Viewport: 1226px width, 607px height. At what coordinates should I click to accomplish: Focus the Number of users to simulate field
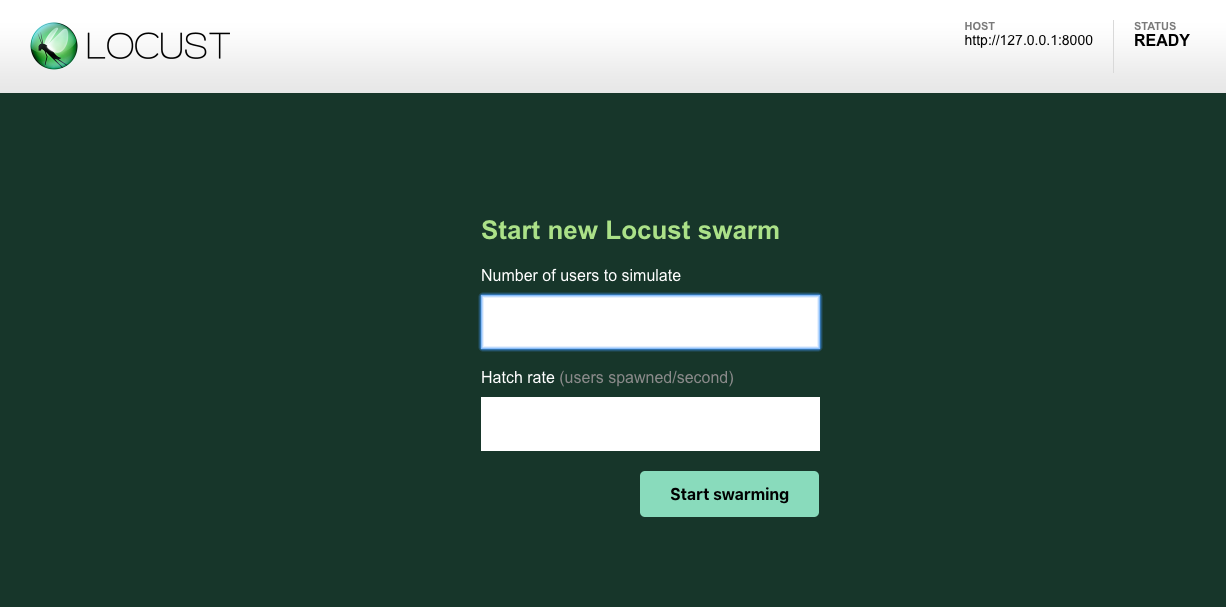tap(650, 321)
